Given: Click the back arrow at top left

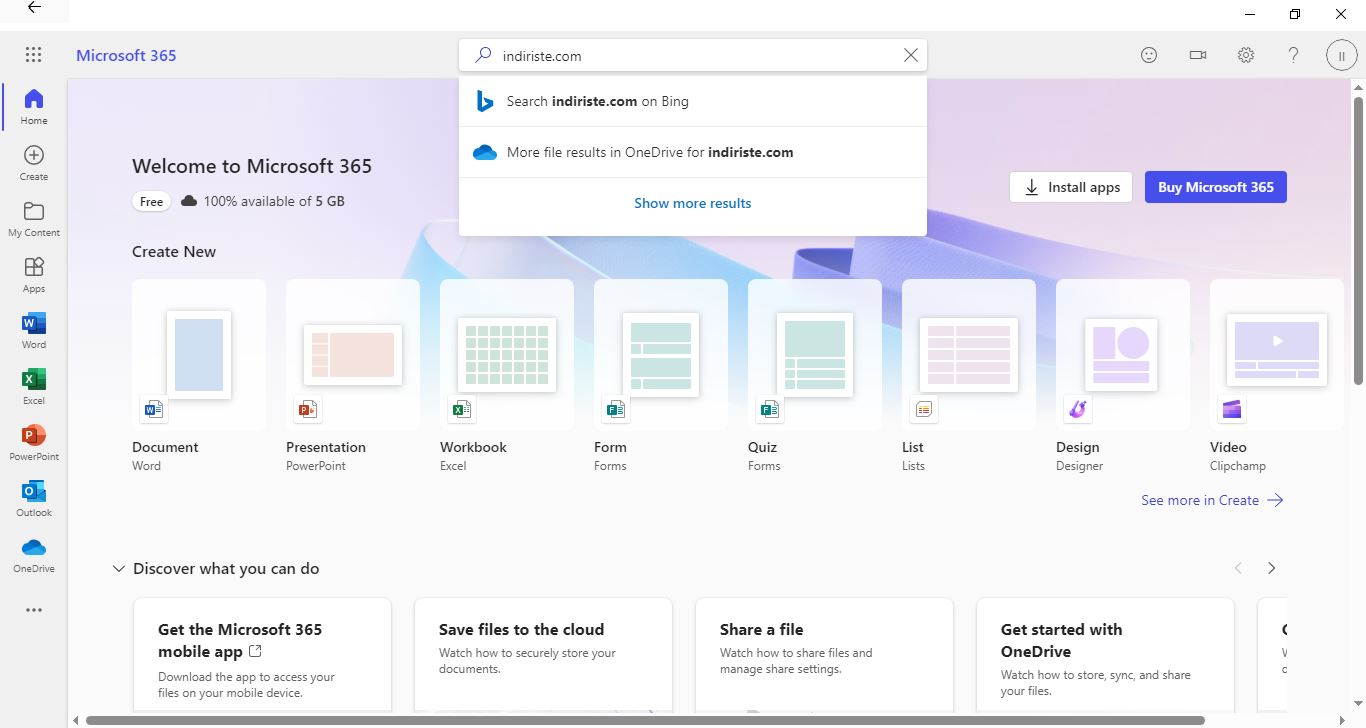Looking at the screenshot, I should point(34,8).
